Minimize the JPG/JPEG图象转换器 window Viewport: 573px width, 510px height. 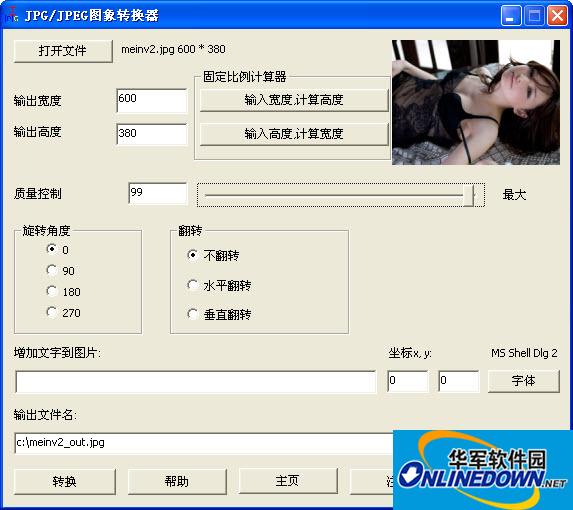coord(511,16)
